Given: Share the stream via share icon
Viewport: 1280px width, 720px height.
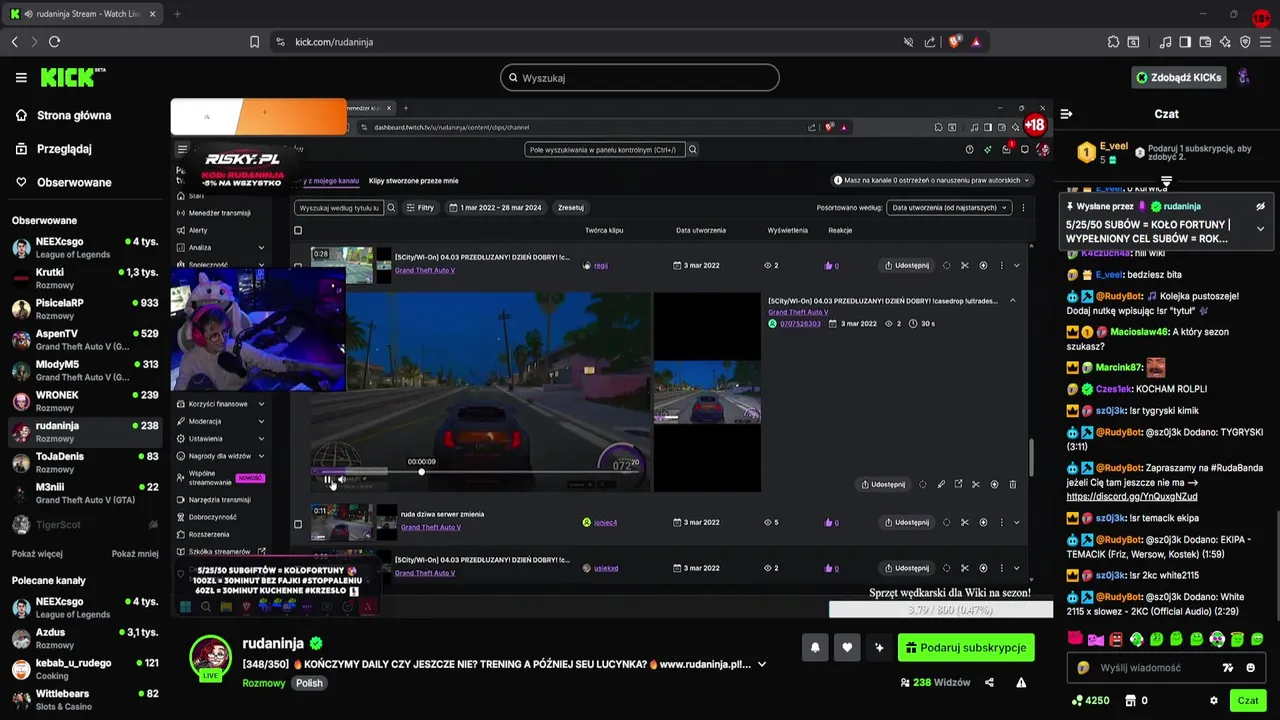Looking at the screenshot, I should [989, 683].
